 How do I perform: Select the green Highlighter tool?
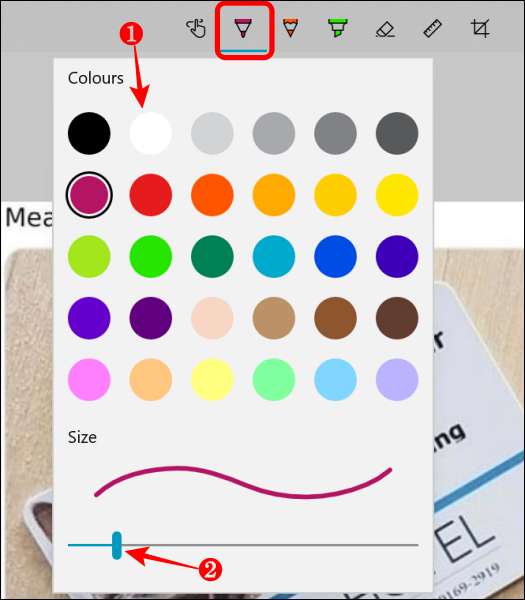(x=338, y=28)
